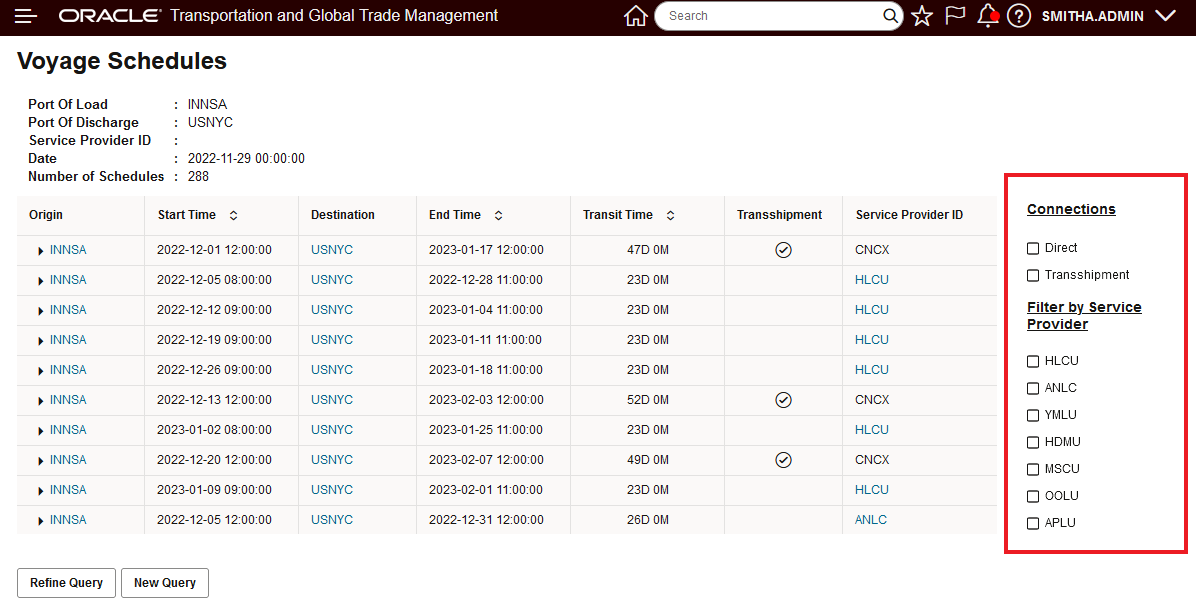Click the New Query button
1196x601 pixels.
(x=165, y=583)
